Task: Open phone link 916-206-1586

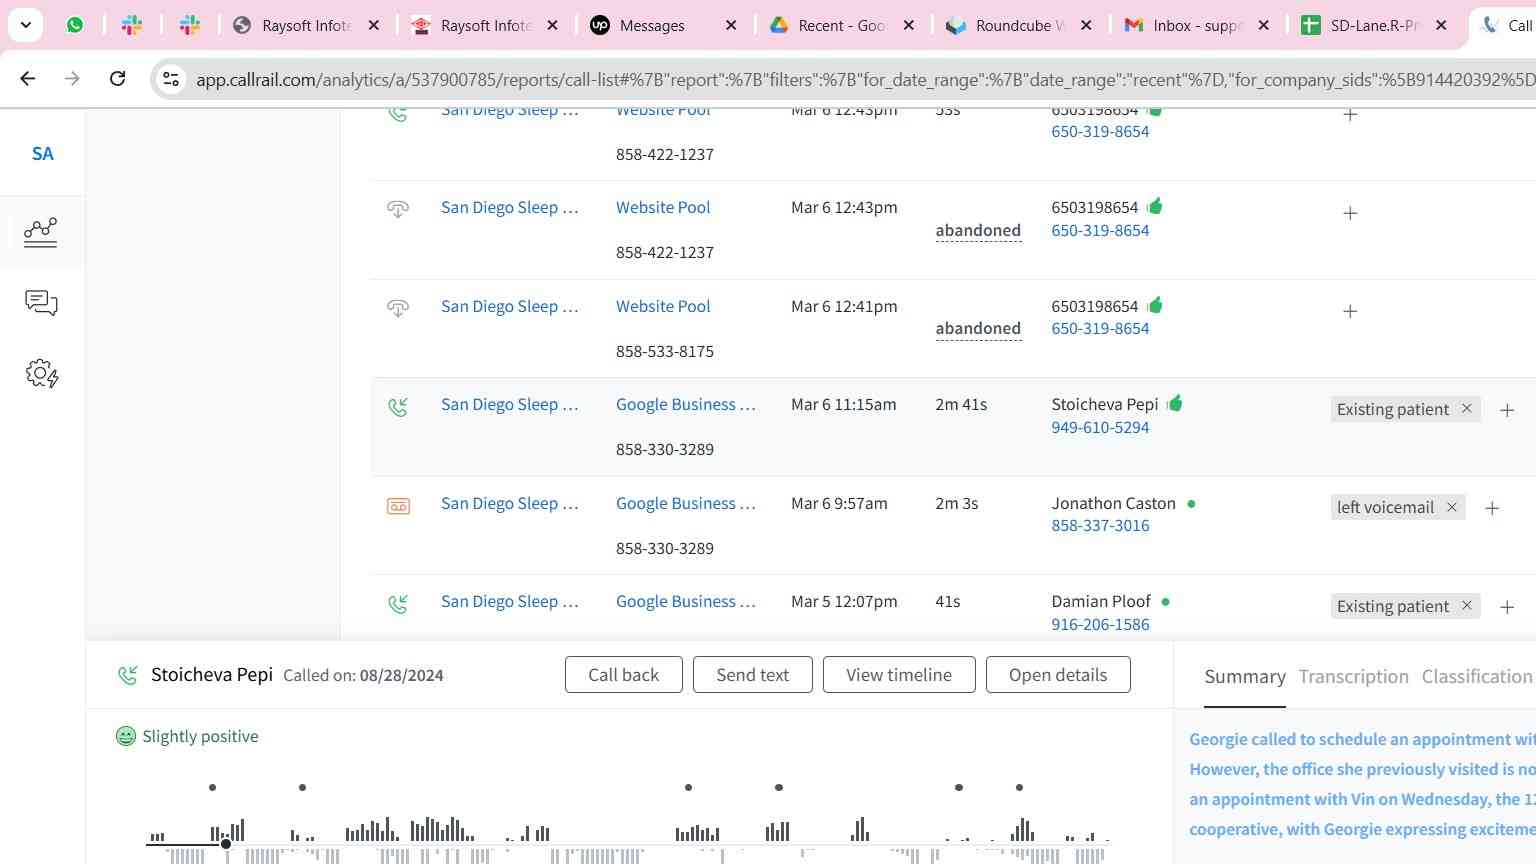Action: click(x=1100, y=625)
